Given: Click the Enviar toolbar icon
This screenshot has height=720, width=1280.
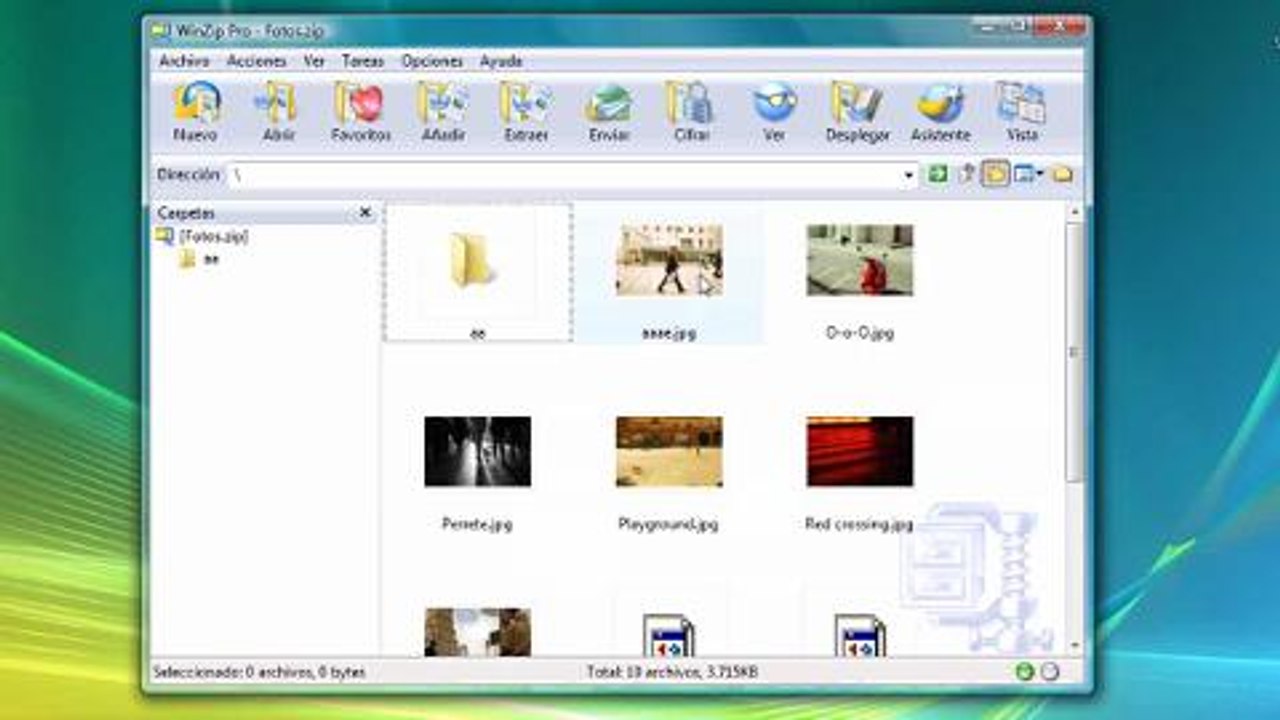Looking at the screenshot, I should click(609, 112).
